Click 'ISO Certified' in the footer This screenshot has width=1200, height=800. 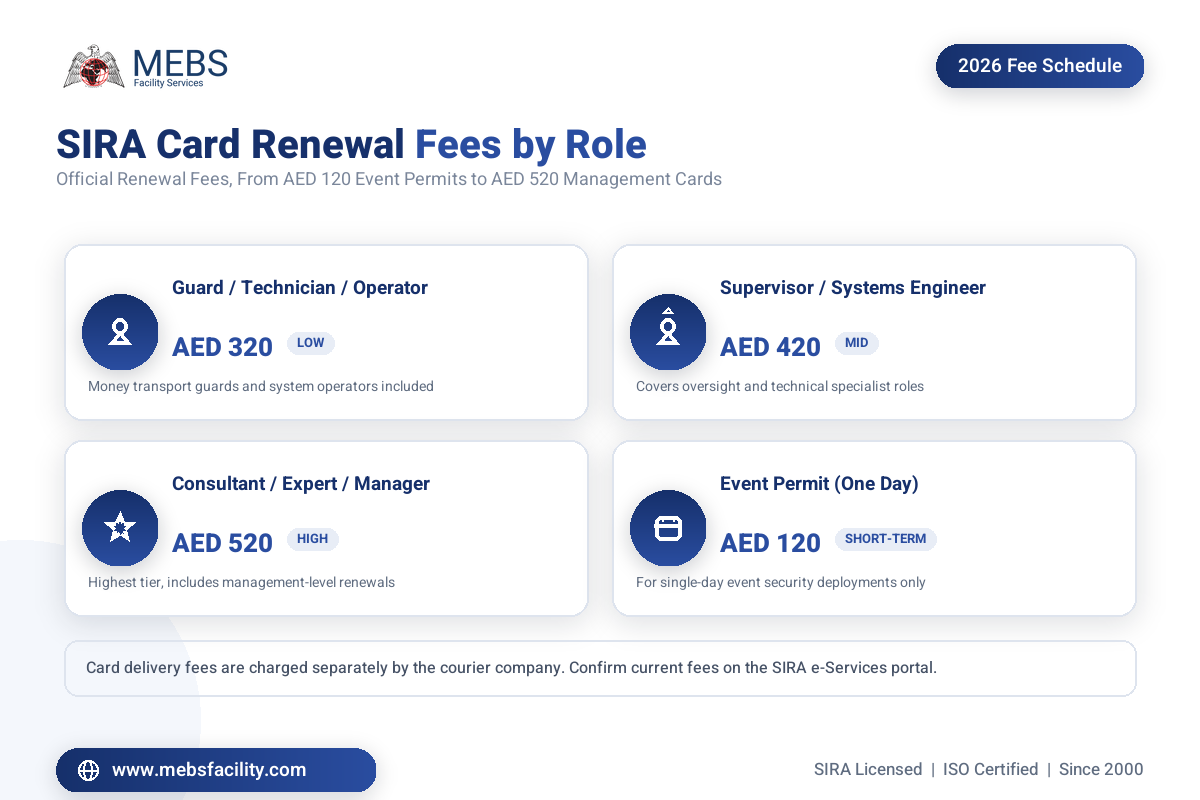(991, 770)
